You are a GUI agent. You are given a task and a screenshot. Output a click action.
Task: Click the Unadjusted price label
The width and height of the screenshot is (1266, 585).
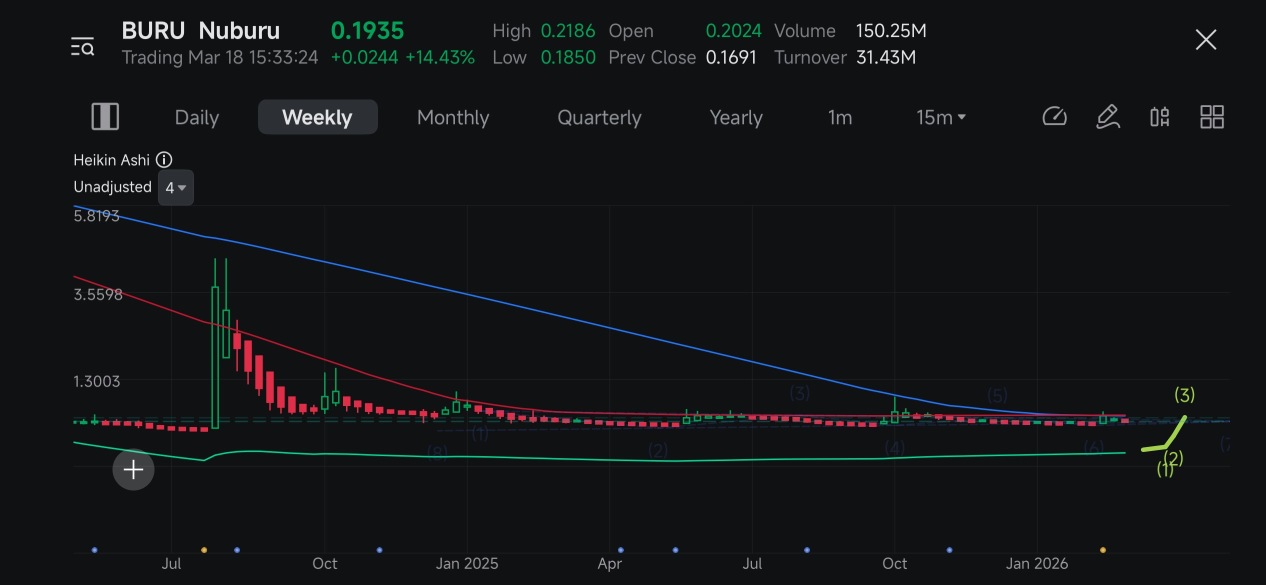coord(112,187)
